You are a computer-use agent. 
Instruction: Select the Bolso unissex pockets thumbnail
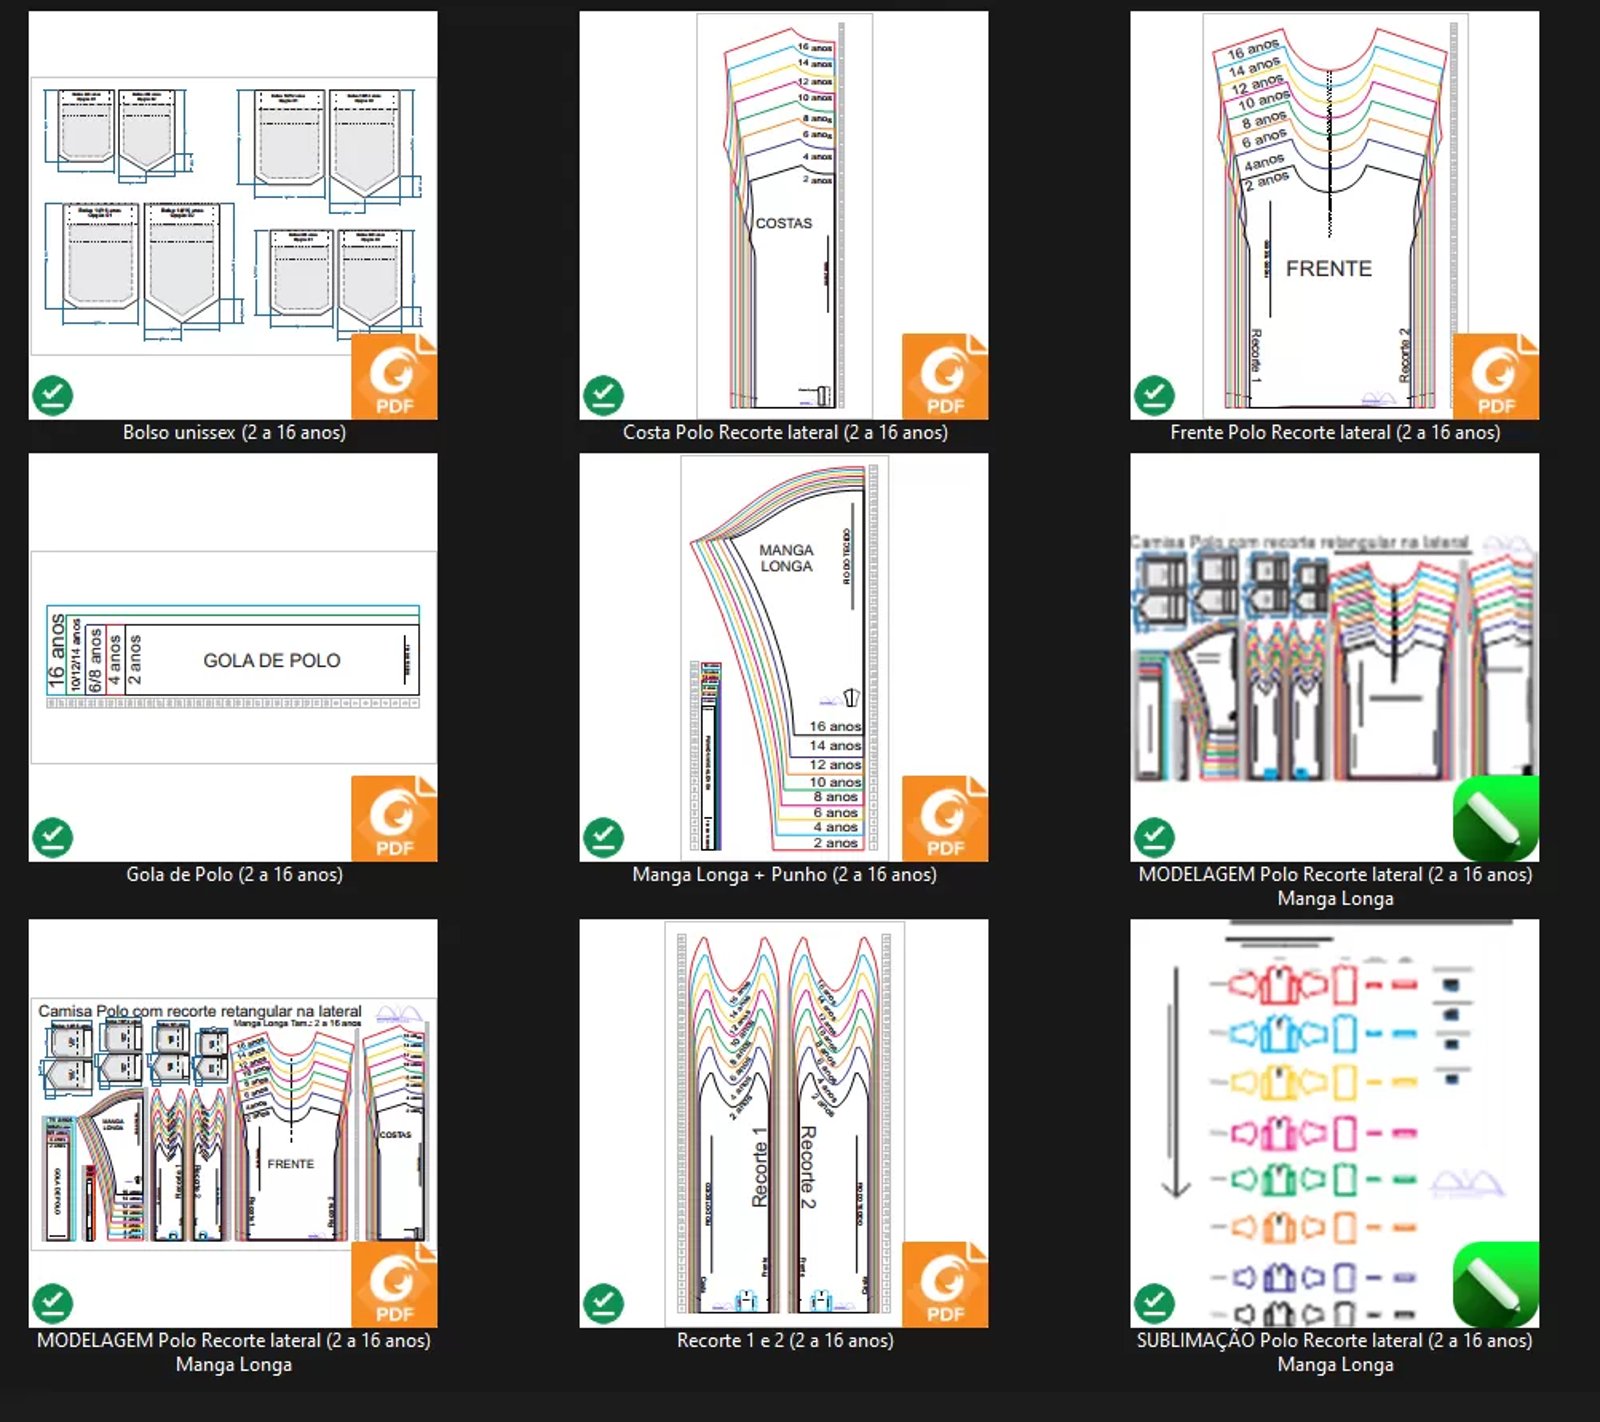(x=232, y=215)
